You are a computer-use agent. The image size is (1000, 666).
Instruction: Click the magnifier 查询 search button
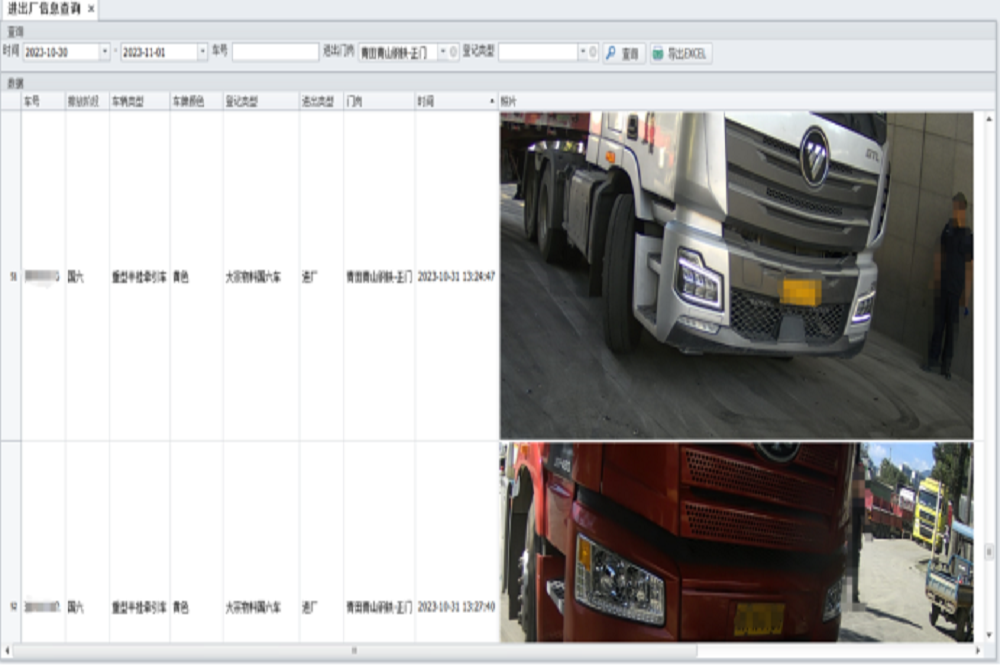(x=623, y=53)
